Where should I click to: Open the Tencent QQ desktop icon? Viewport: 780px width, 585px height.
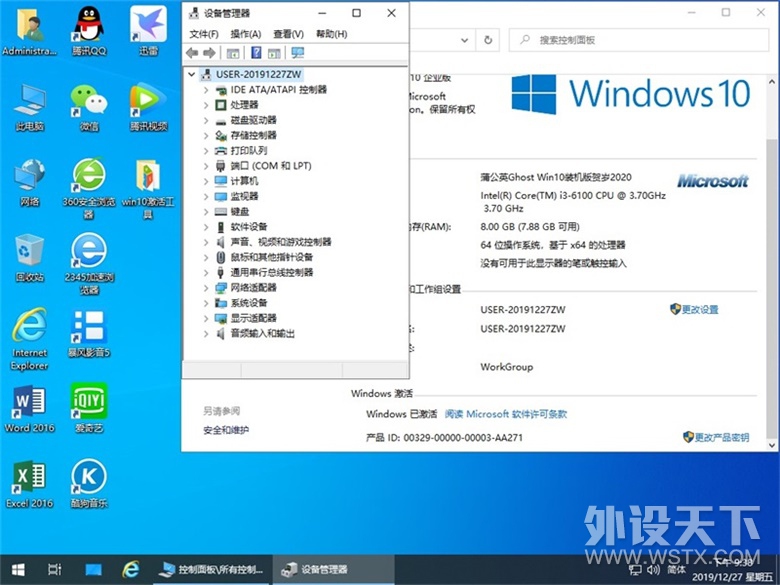click(x=89, y=30)
